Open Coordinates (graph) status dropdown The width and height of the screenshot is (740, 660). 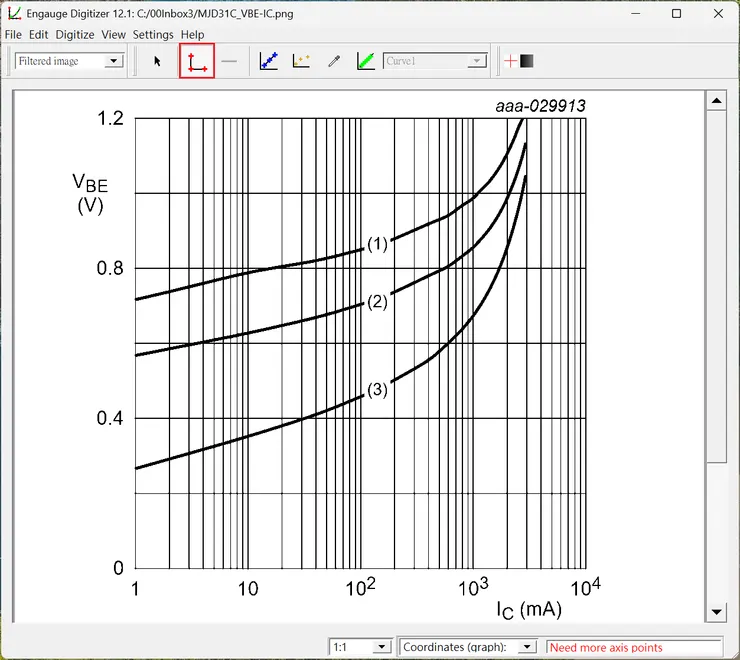coord(468,647)
